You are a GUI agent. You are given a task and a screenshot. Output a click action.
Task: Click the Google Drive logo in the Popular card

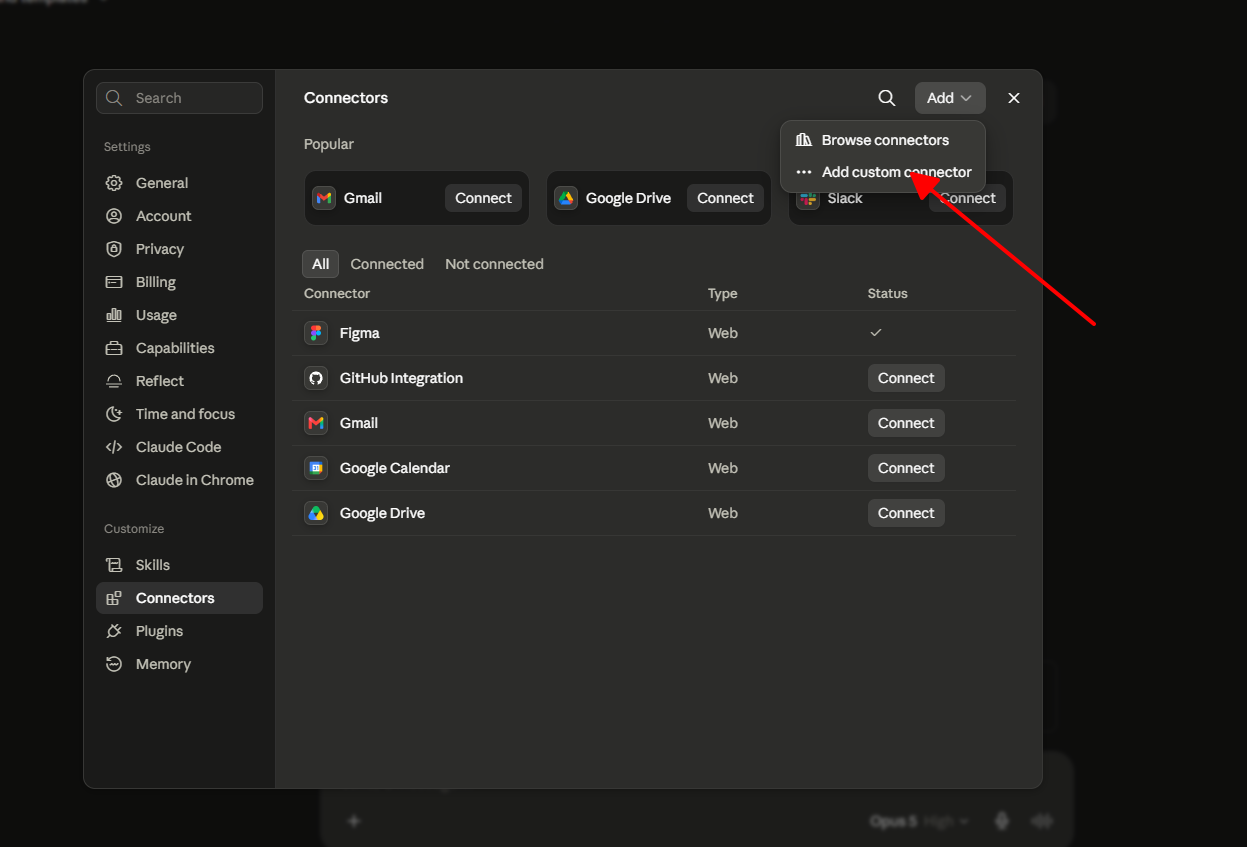pos(566,198)
